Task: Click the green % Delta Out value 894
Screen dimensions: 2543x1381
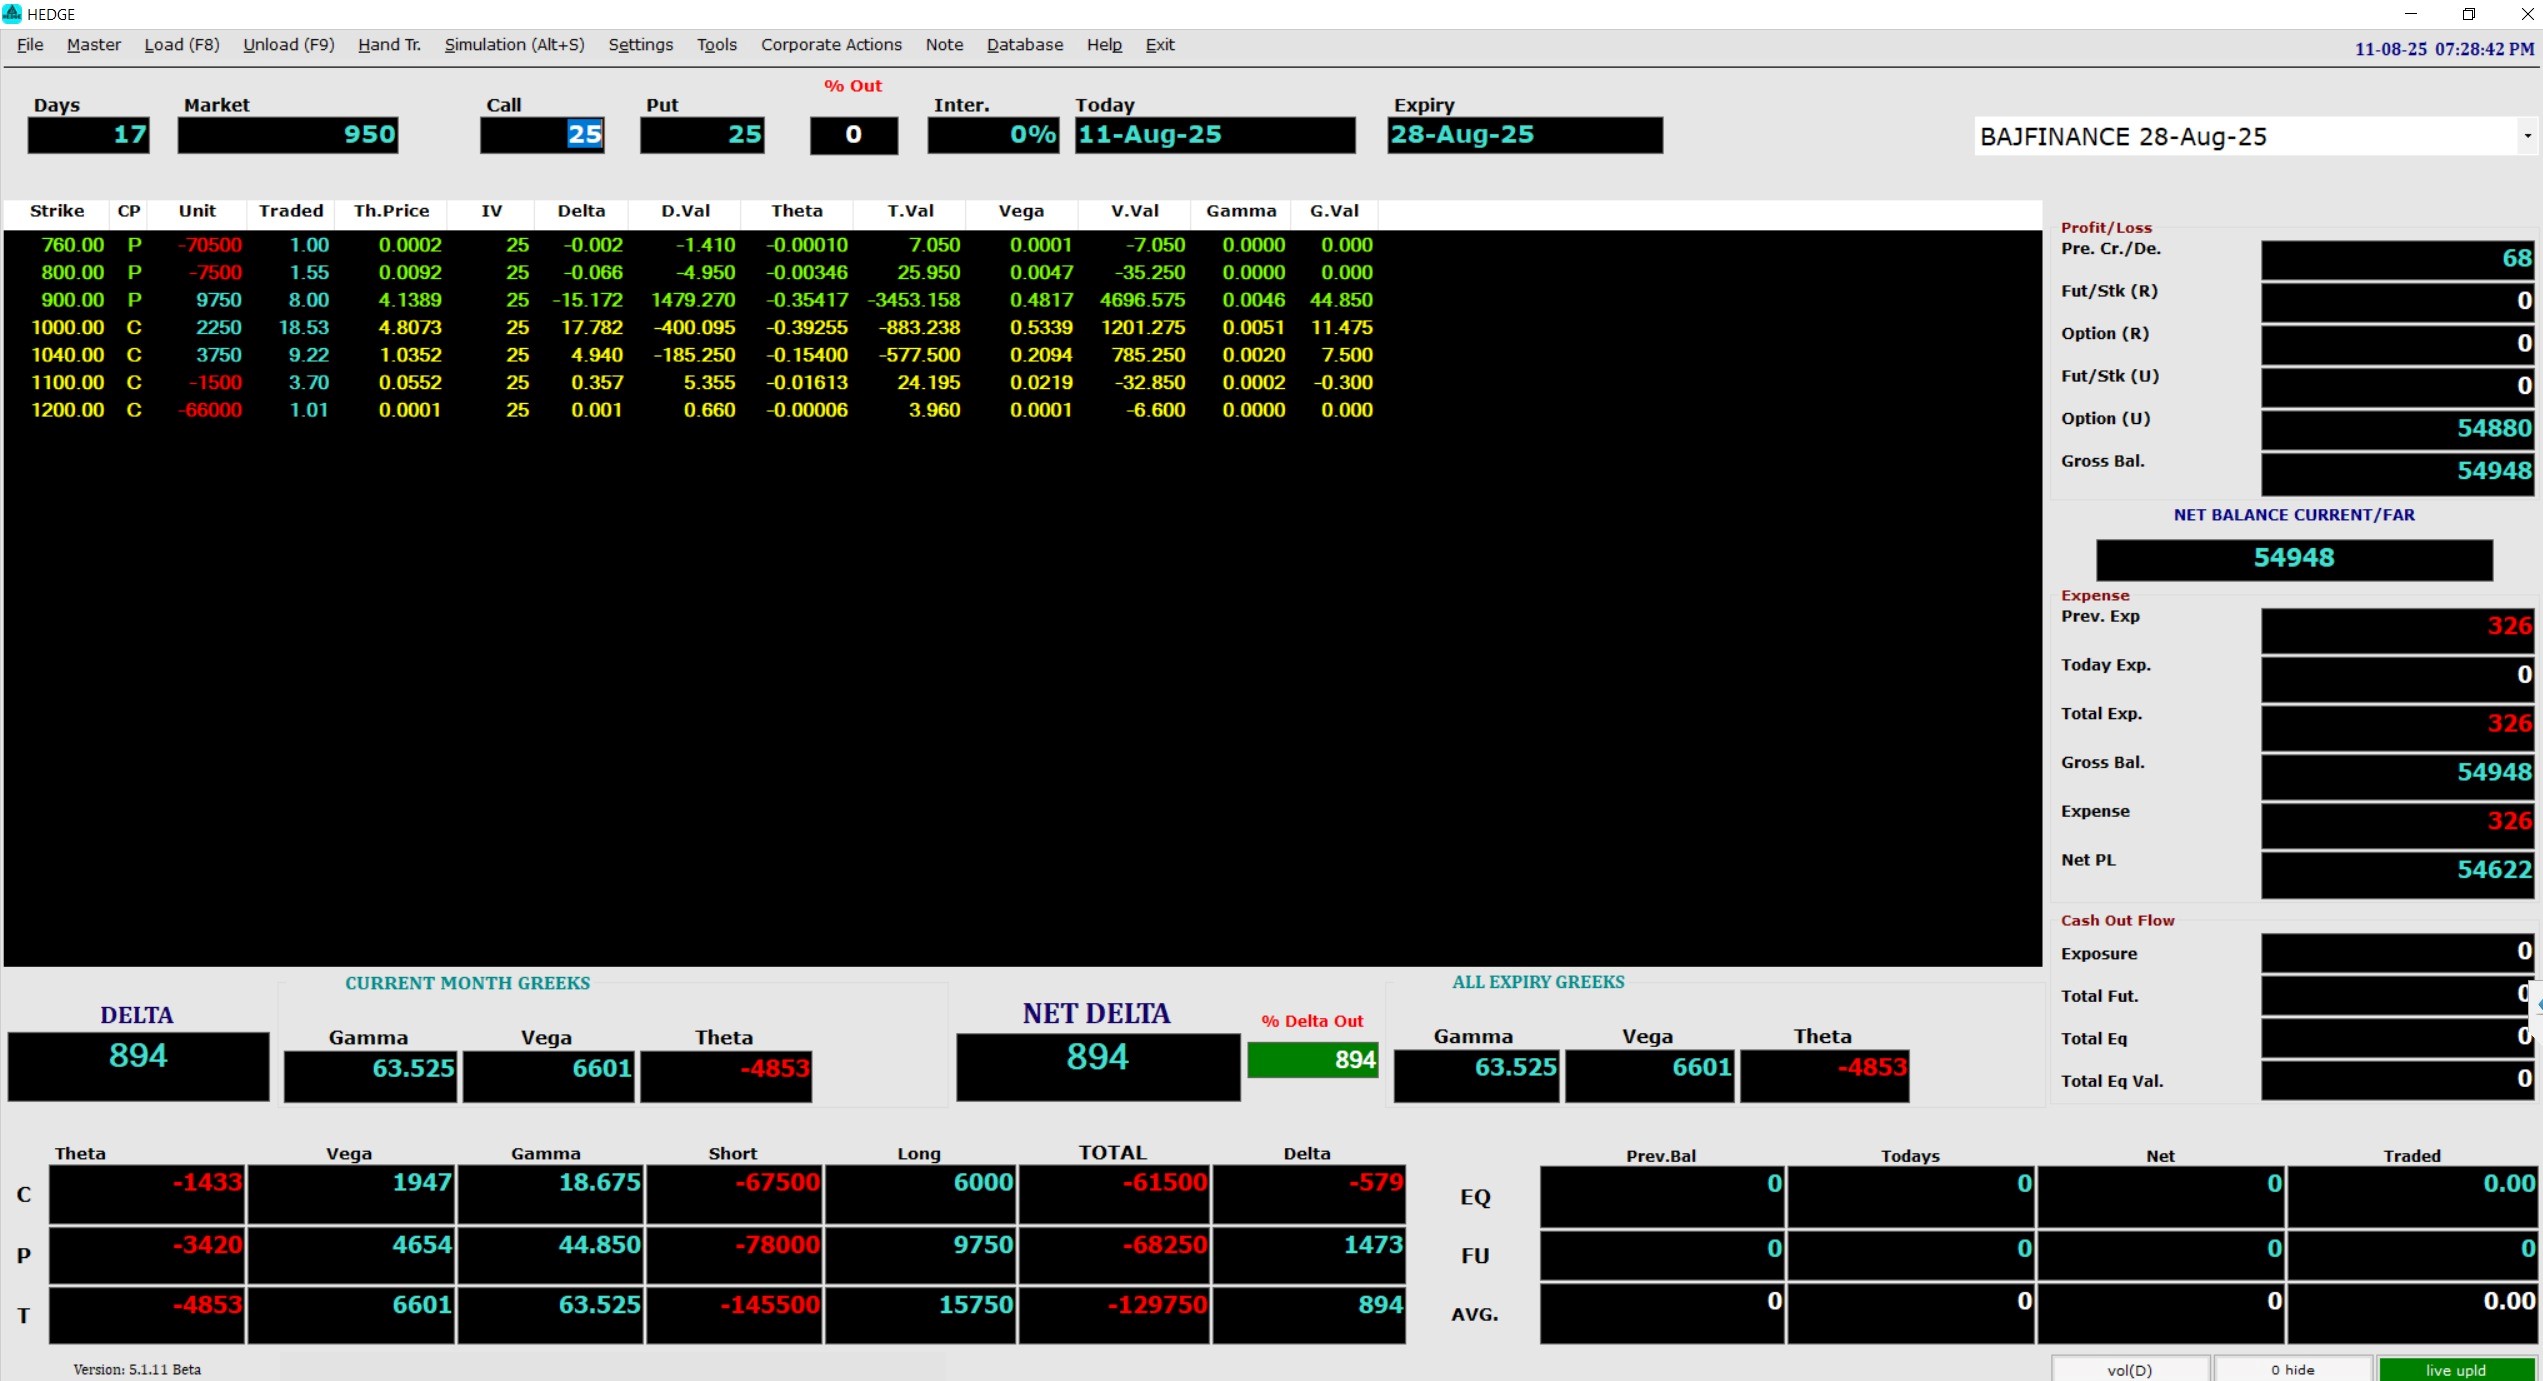Action: (1313, 1060)
